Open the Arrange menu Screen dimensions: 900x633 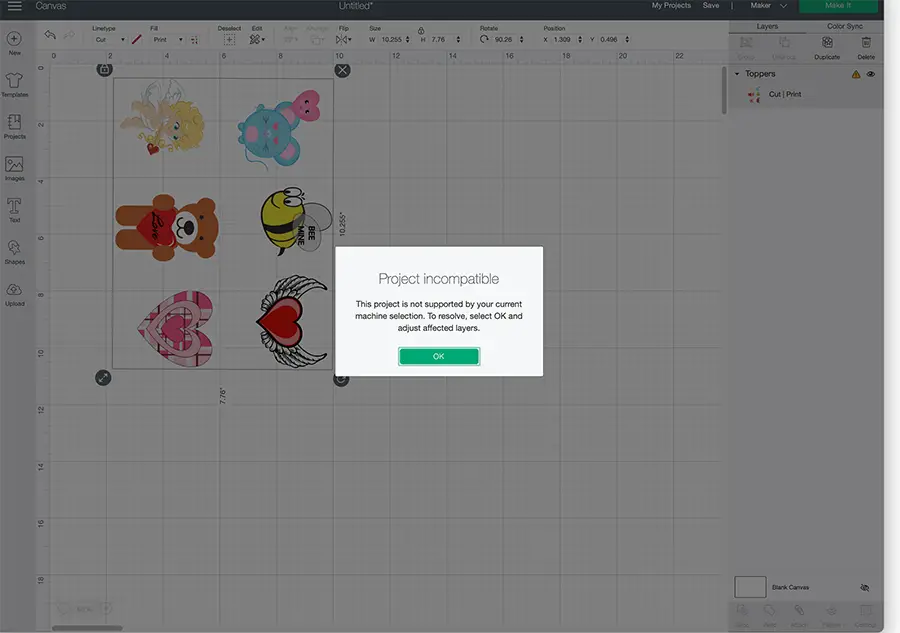(x=317, y=40)
